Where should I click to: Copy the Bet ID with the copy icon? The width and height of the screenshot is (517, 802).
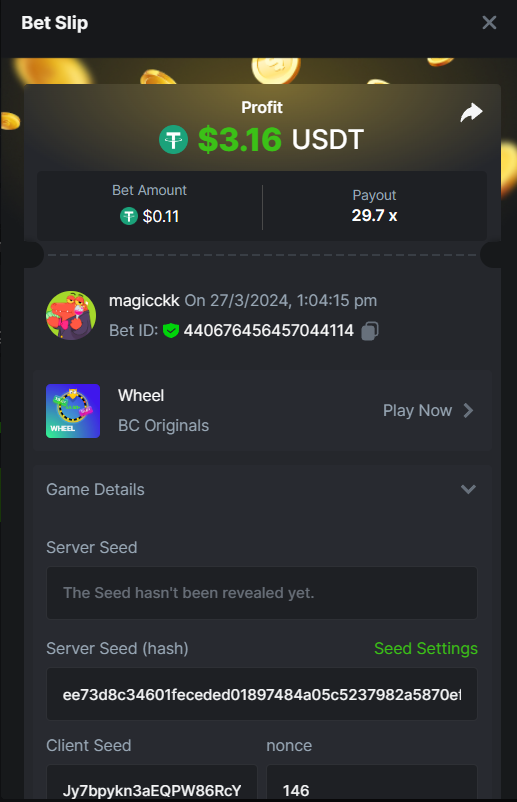370,331
